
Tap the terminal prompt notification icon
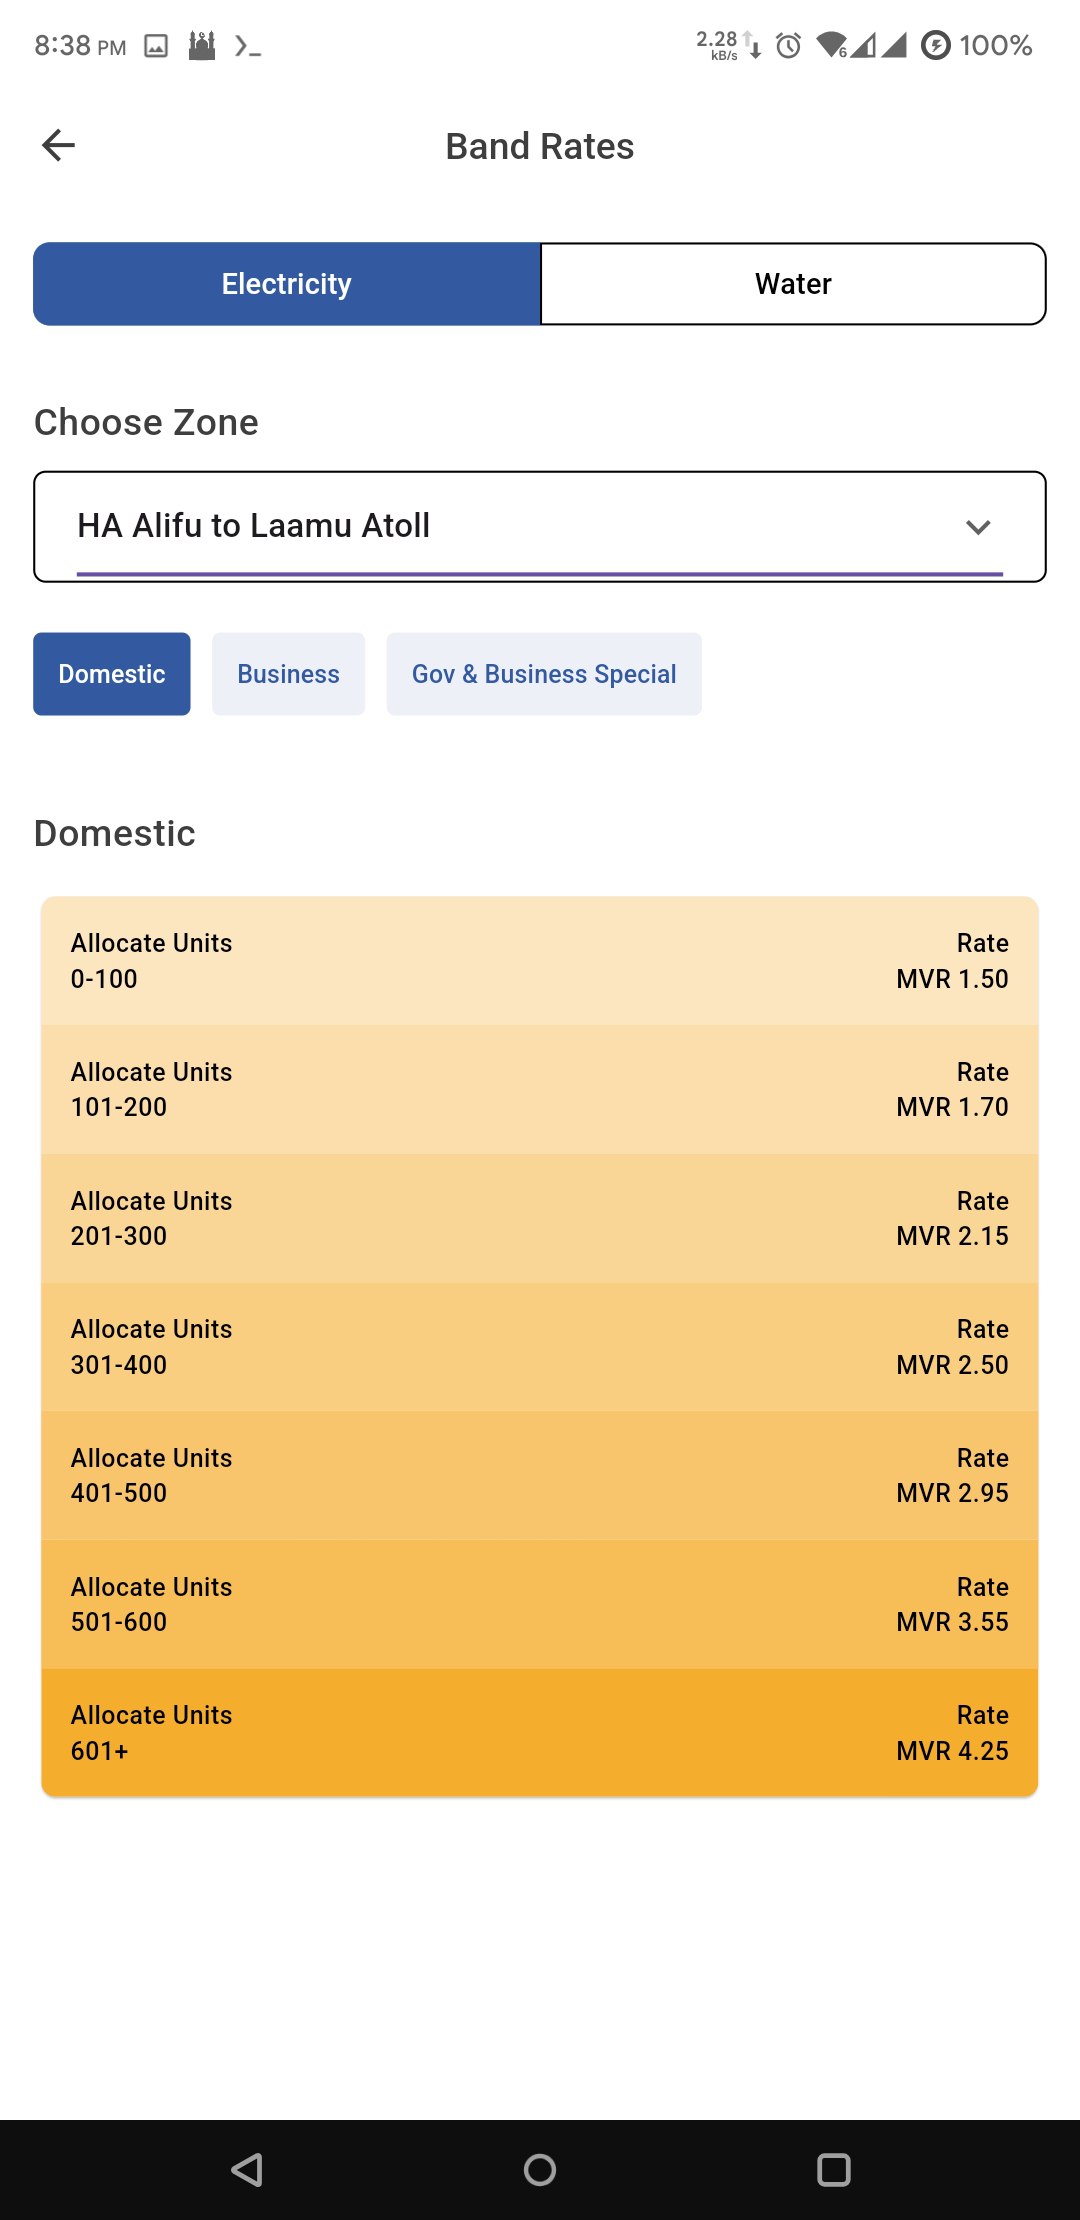coord(247,46)
